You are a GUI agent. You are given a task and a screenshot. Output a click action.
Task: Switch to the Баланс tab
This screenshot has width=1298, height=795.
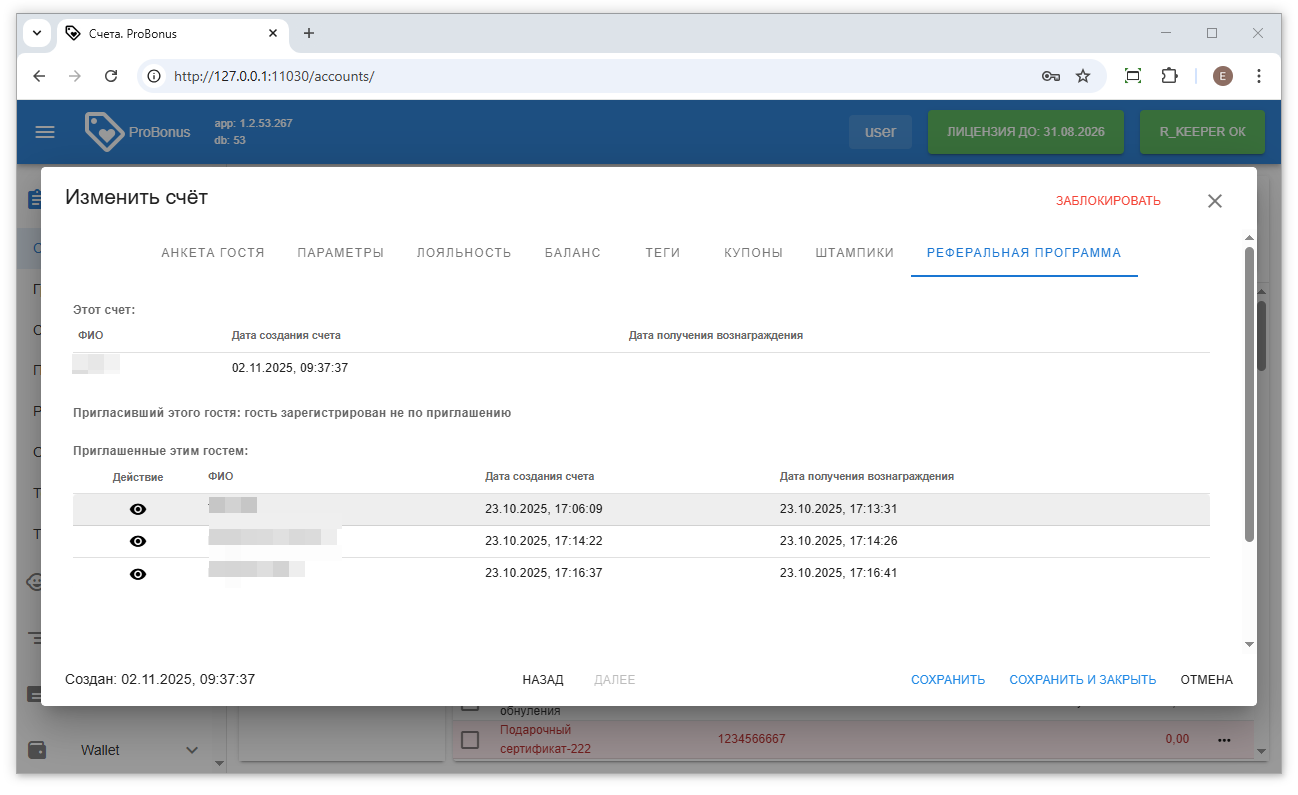pos(572,253)
